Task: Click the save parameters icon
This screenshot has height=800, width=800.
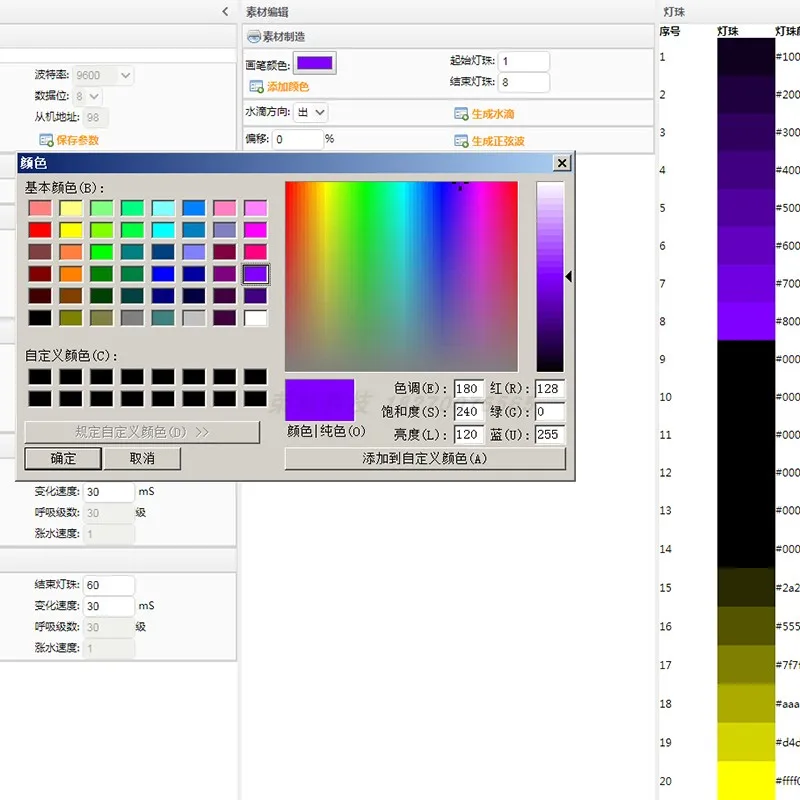Action: click(46, 140)
